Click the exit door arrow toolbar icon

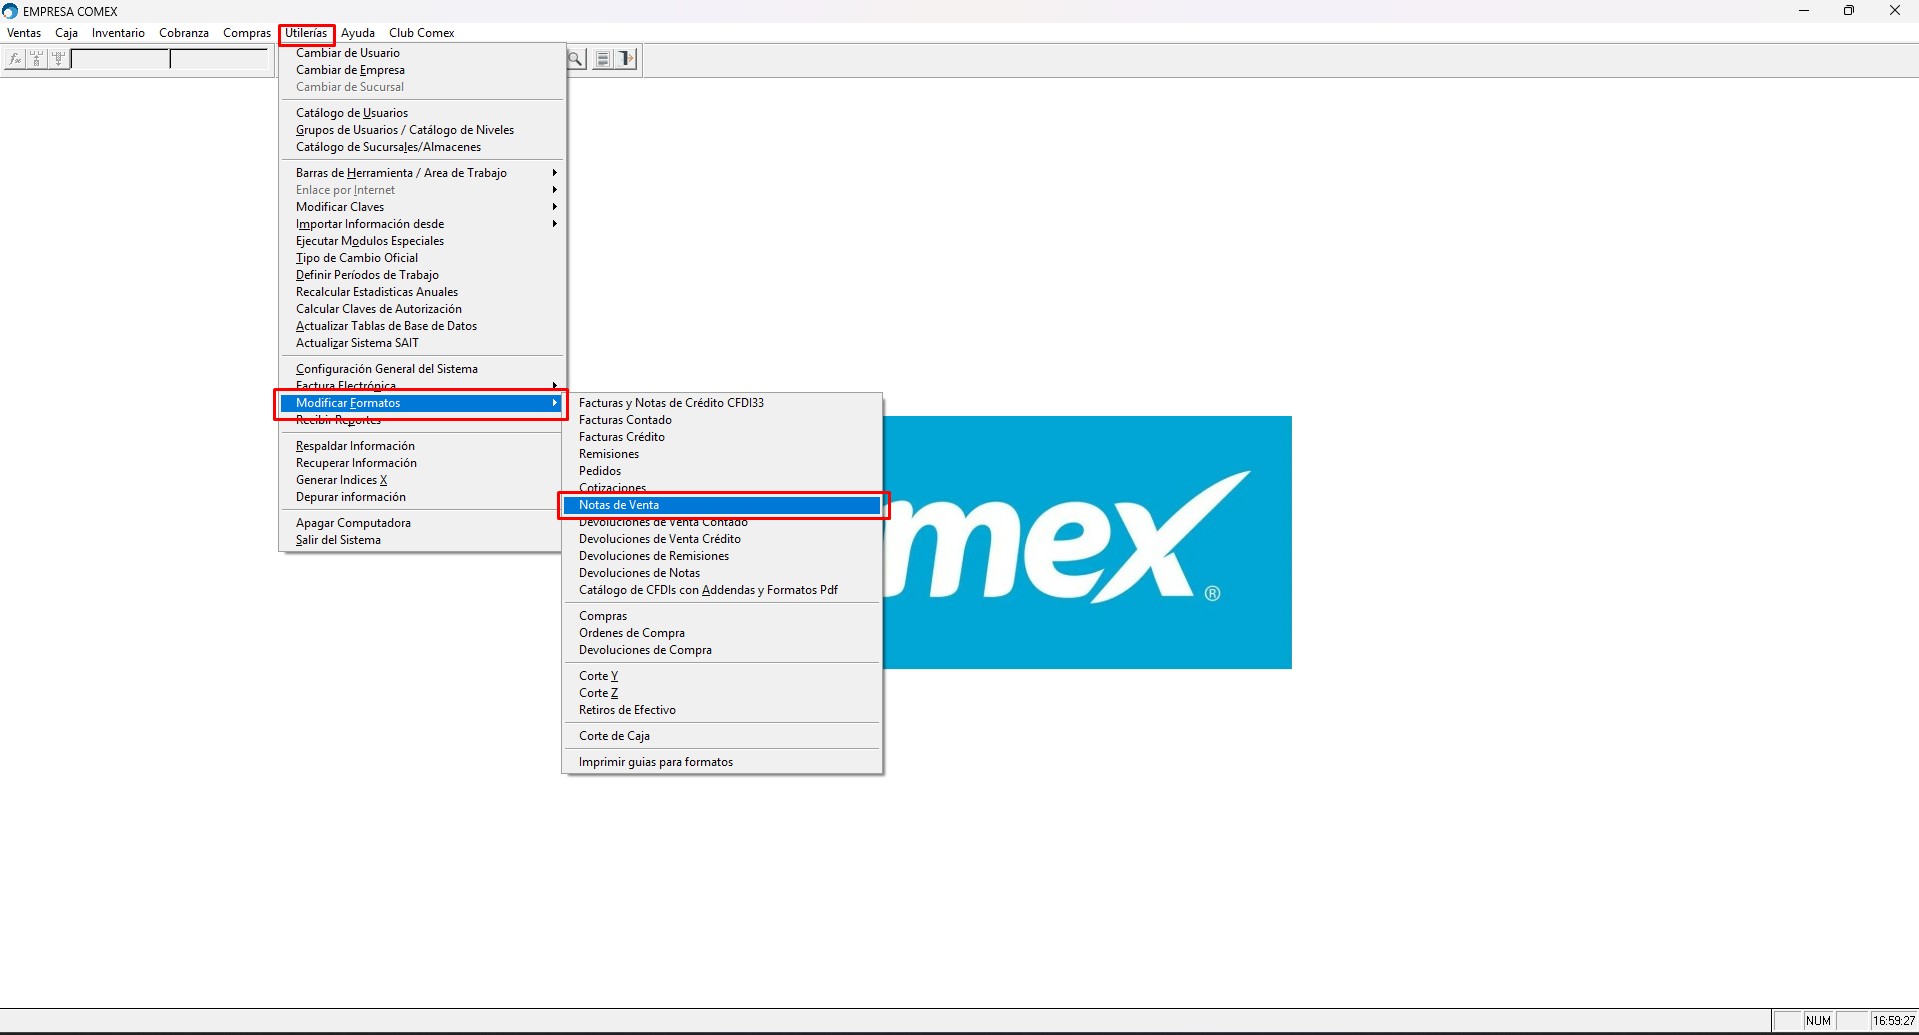pyautogui.click(x=626, y=59)
